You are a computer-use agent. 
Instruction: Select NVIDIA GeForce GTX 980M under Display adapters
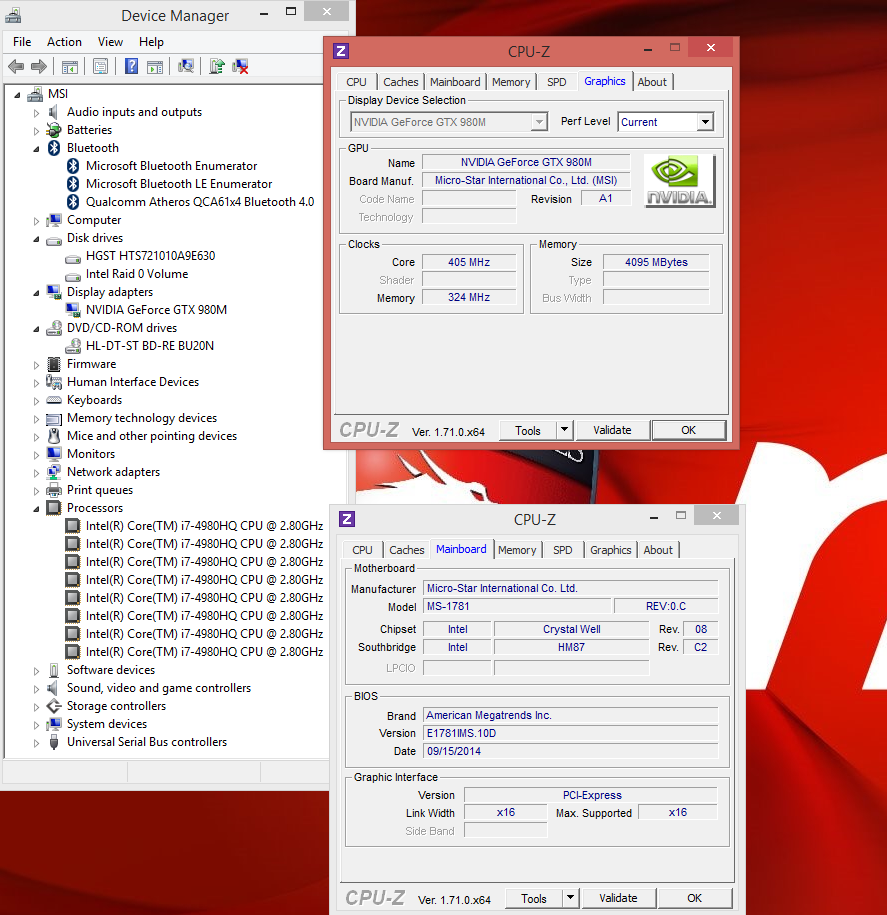coord(156,310)
